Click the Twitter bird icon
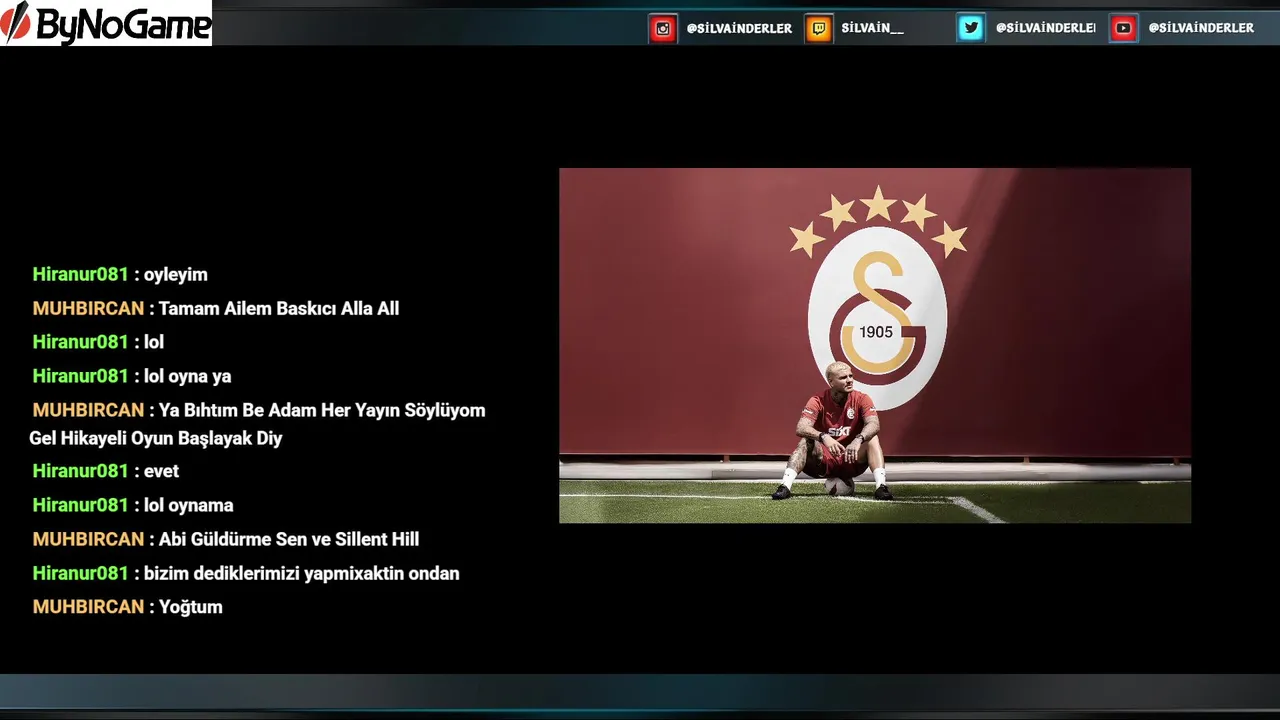1280x720 pixels. (971, 28)
